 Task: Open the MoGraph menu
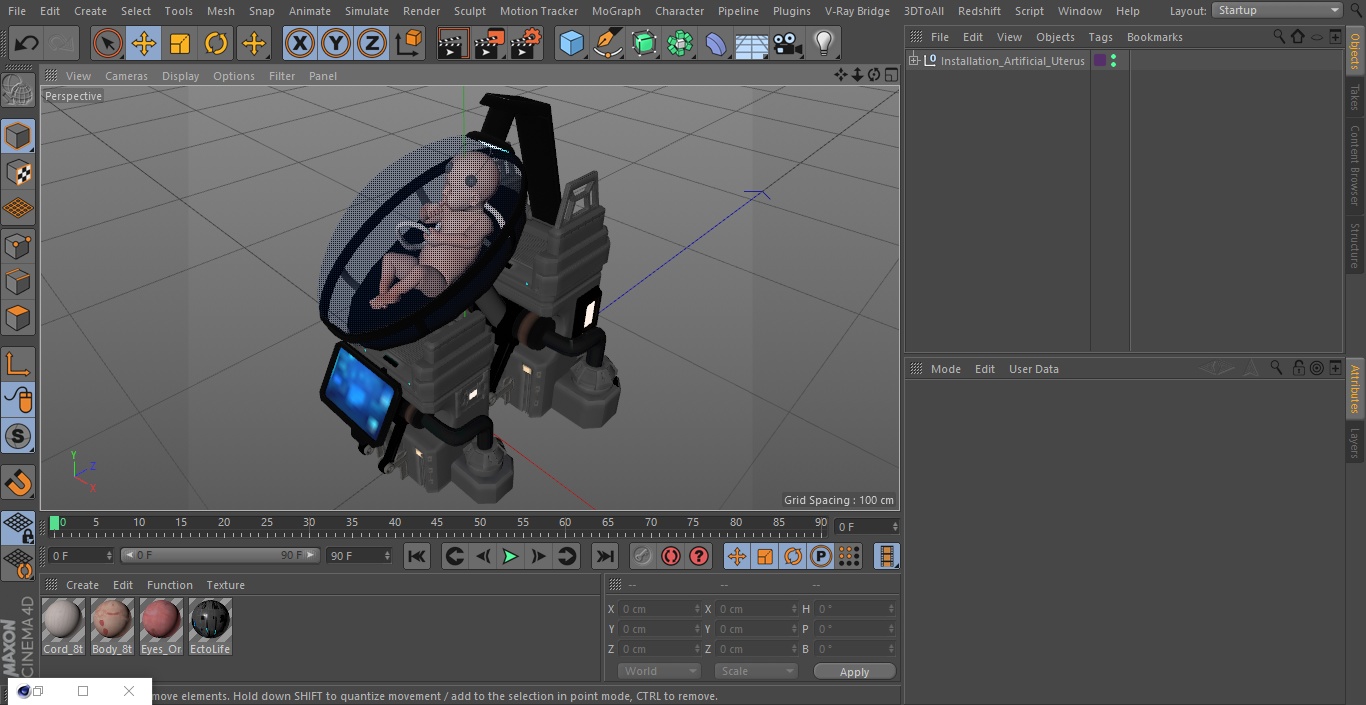coord(616,11)
